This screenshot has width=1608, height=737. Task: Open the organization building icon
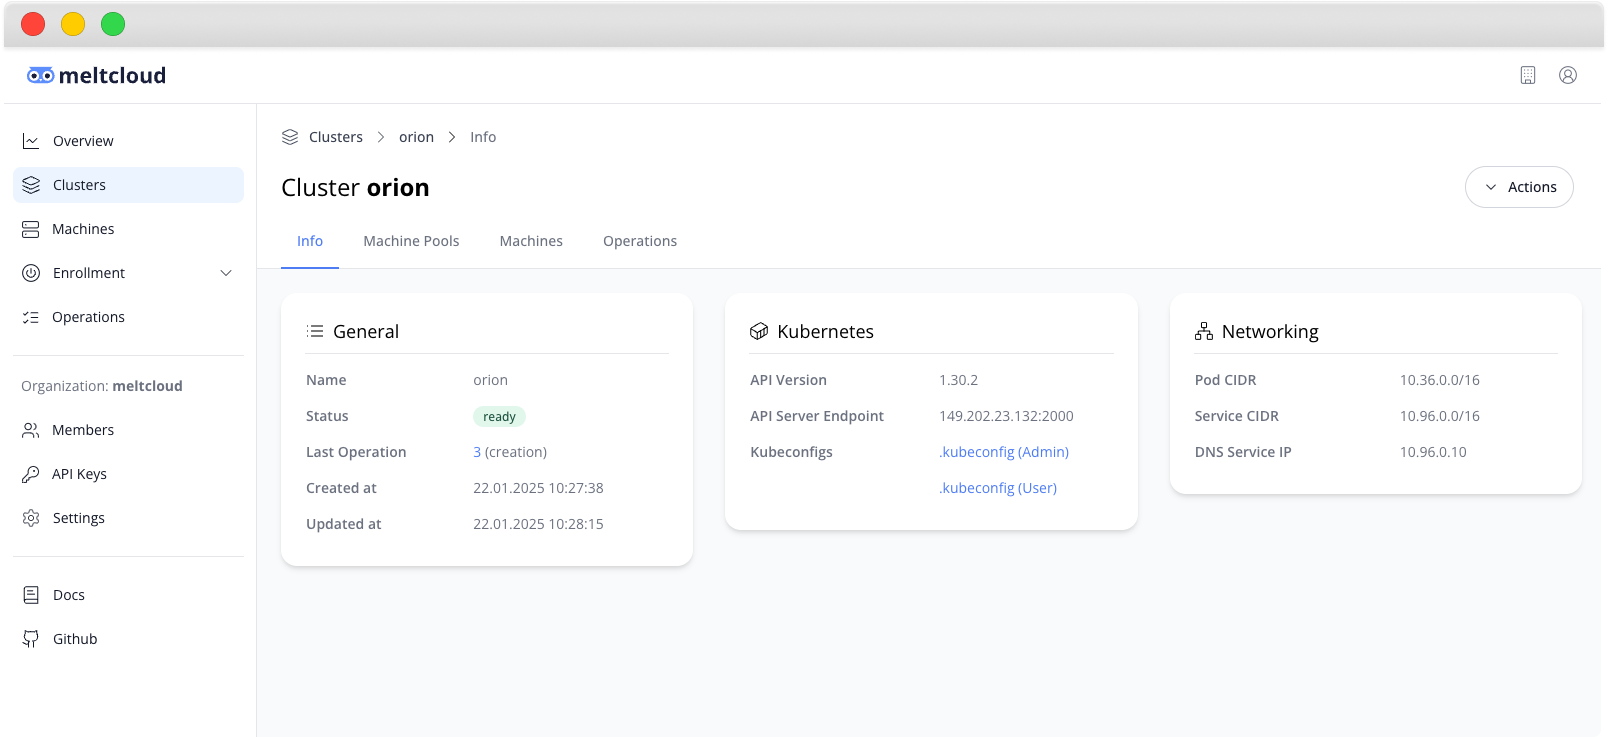(x=1528, y=75)
